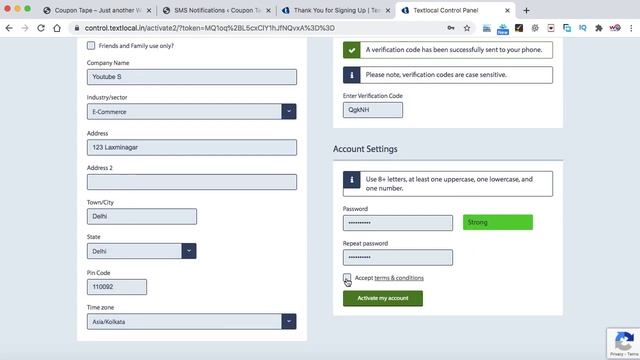The width and height of the screenshot is (640, 360).
Task: Click the Delhi state select box
Action: tap(142, 251)
